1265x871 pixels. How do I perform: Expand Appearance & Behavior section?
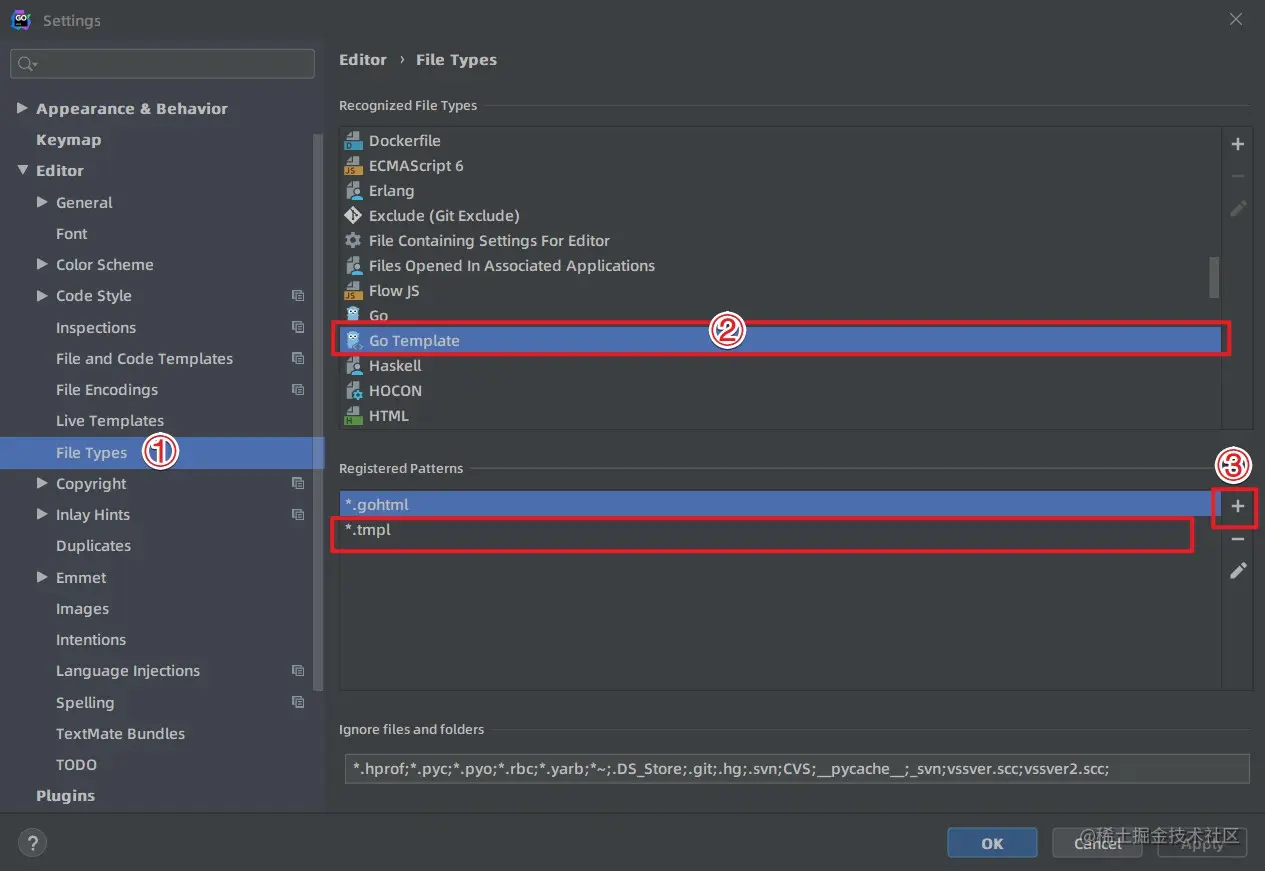click(x=22, y=108)
